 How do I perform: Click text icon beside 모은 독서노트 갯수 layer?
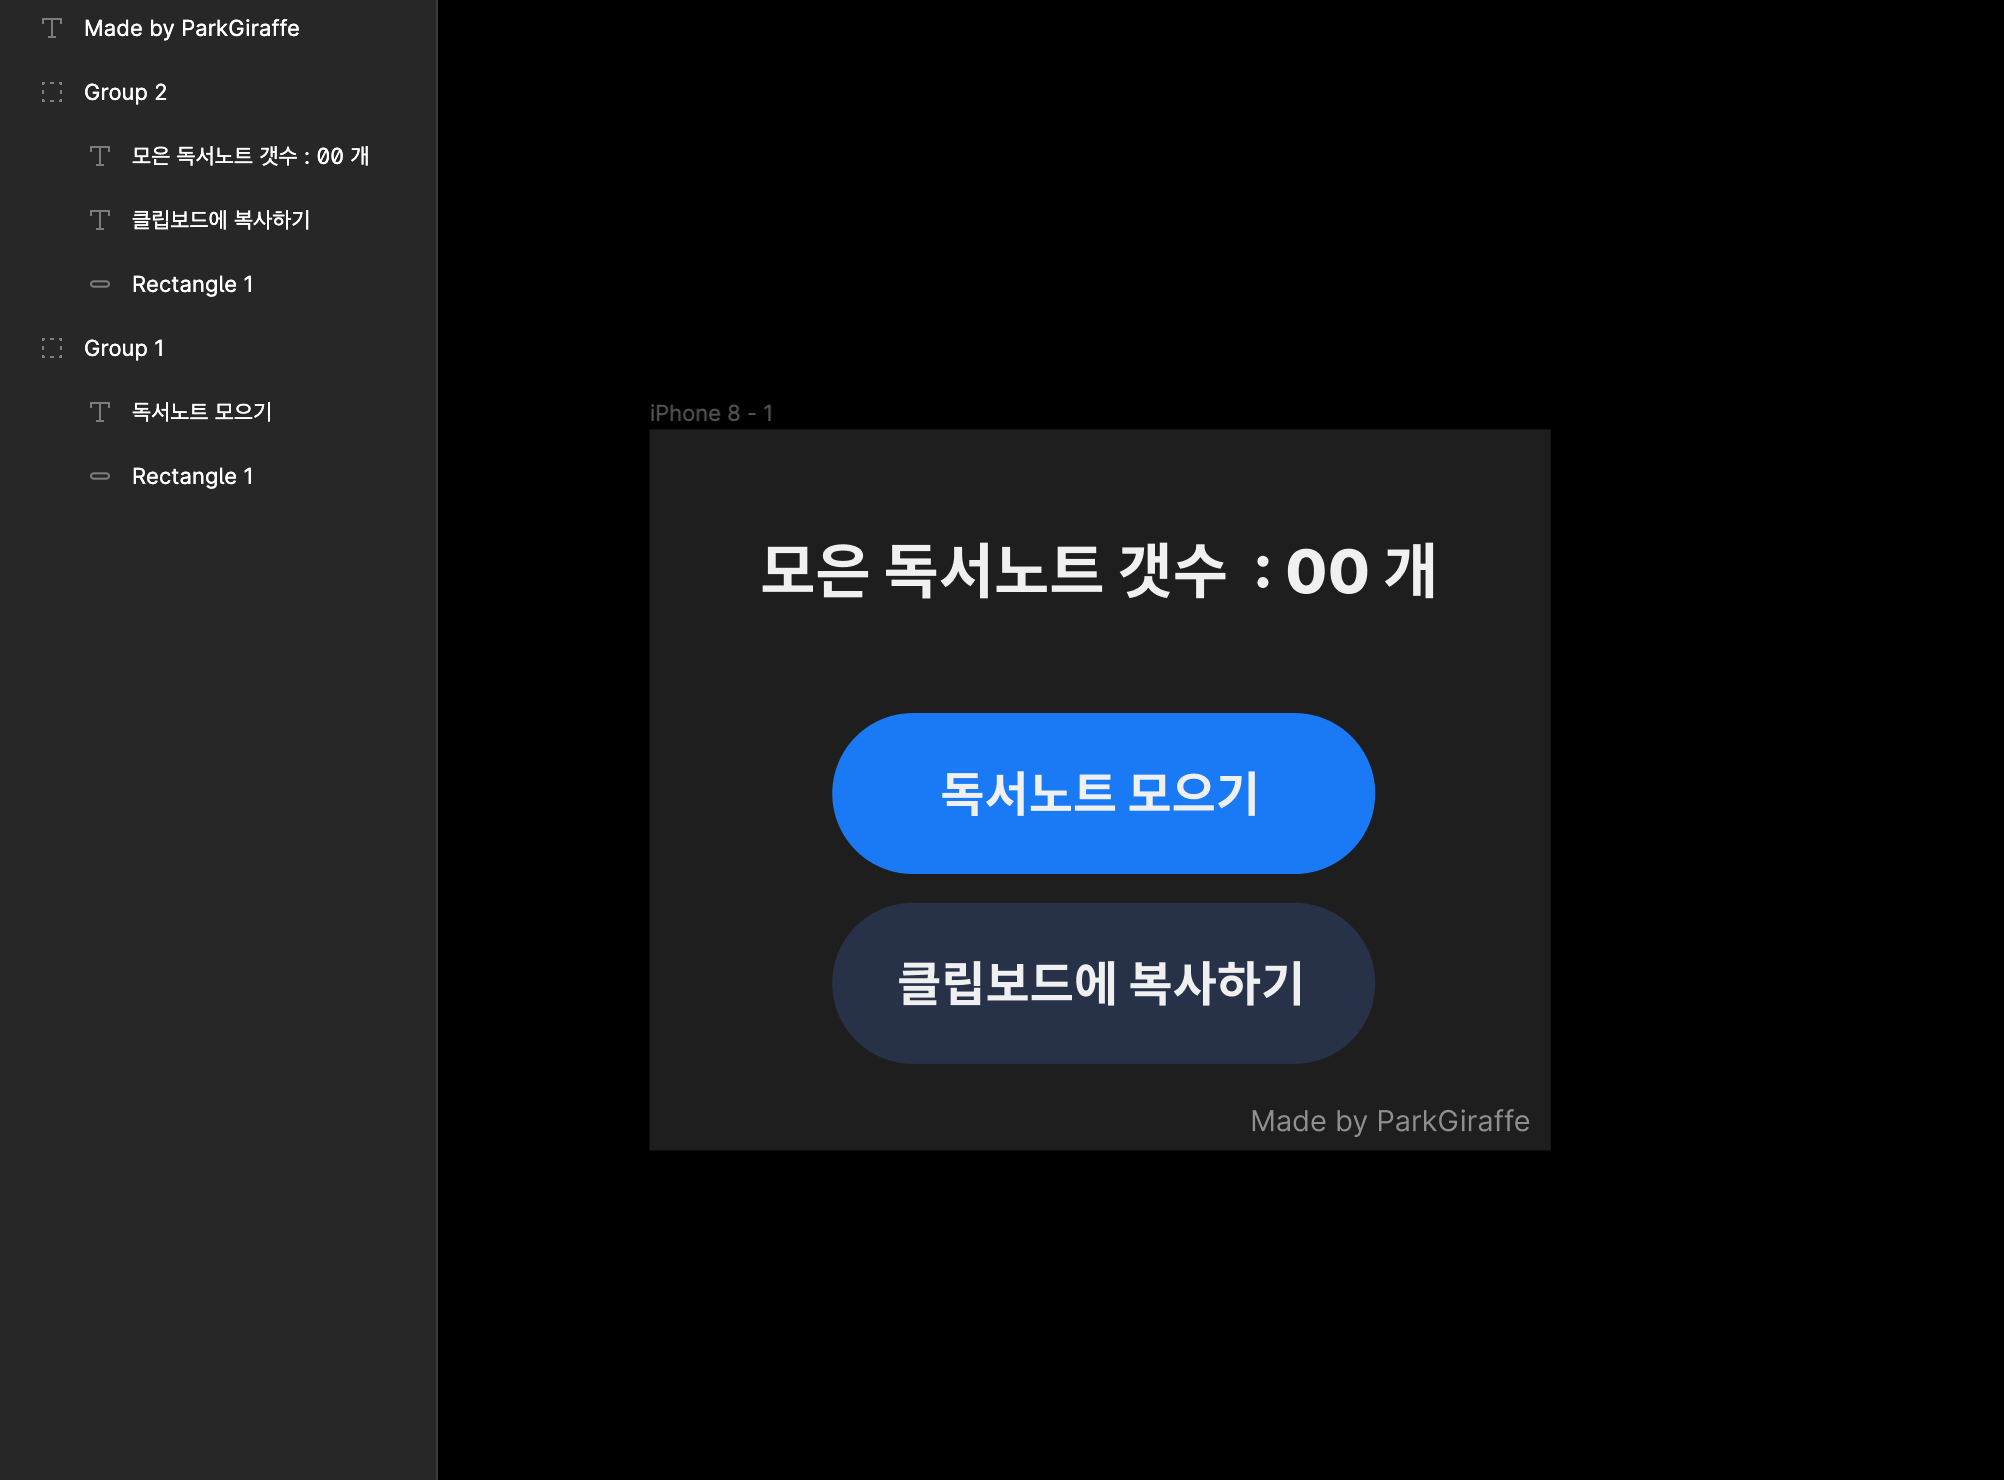pyautogui.click(x=100, y=156)
